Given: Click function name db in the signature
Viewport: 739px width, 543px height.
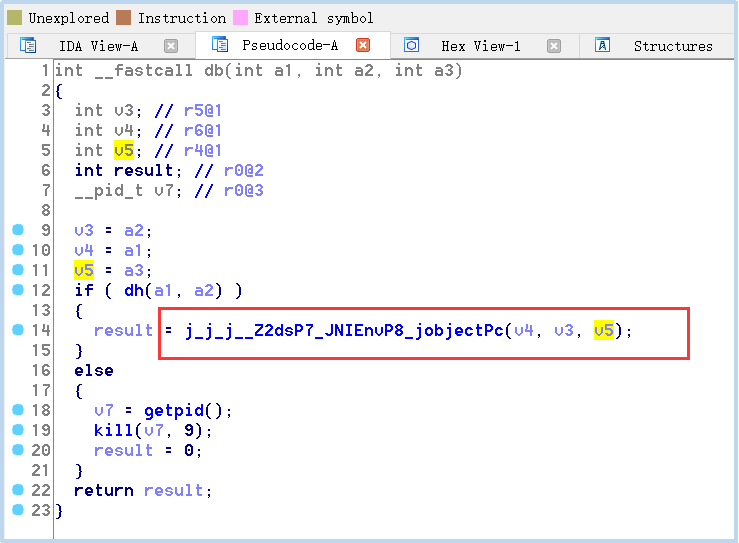Looking at the screenshot, I should [x=214, y=71].
